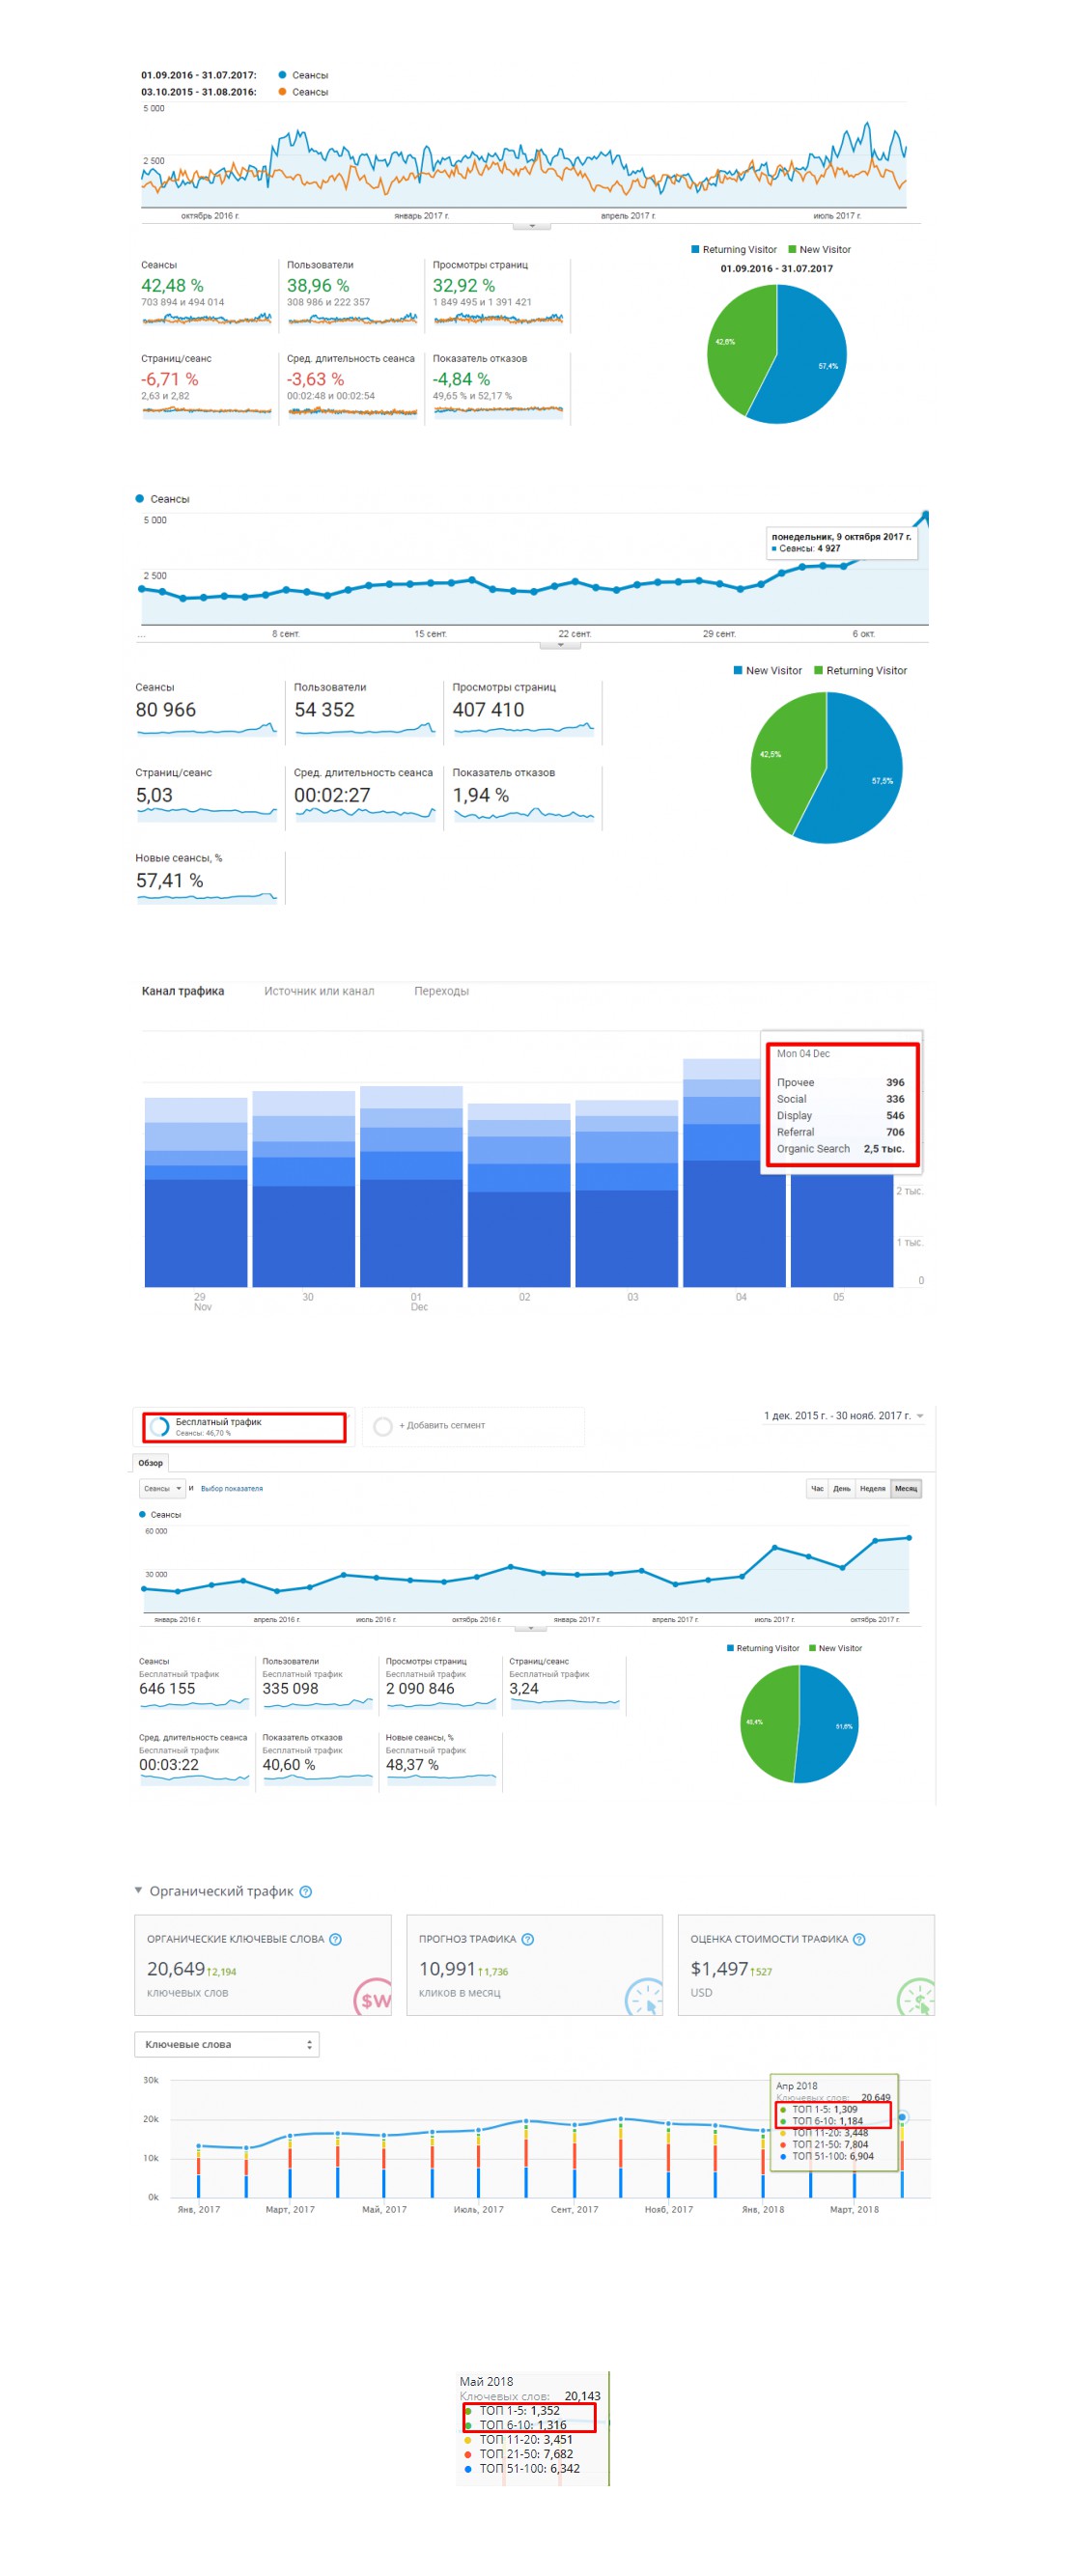Click the Новые сеансы 57,41 % value
1066x2576 pixels.
click(170, 881)
